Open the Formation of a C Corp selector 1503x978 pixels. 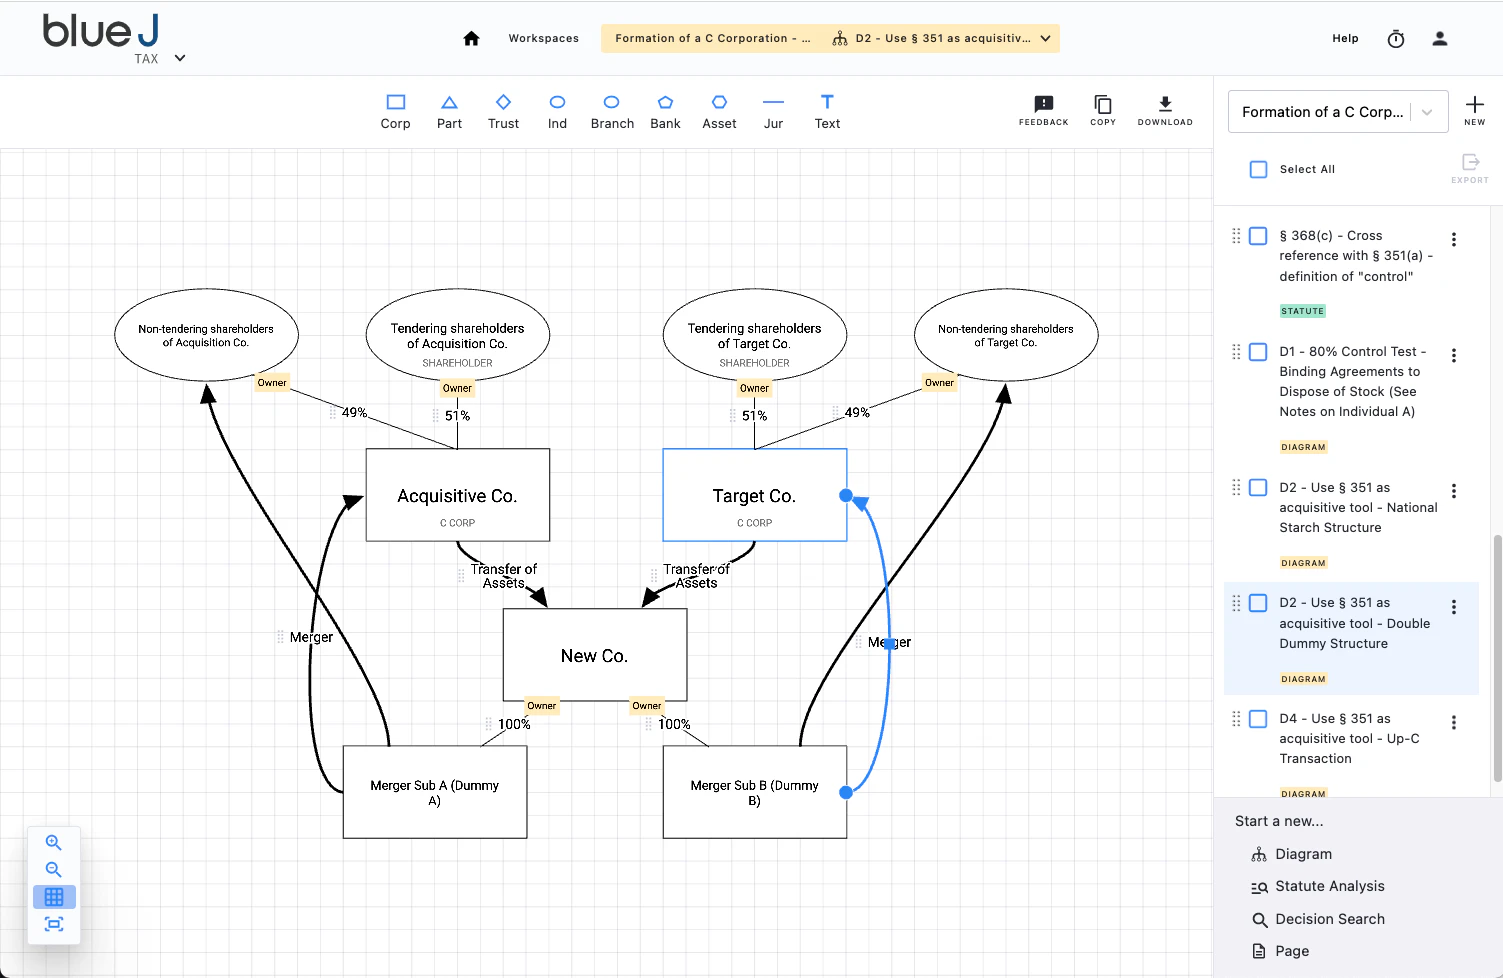1337,112
